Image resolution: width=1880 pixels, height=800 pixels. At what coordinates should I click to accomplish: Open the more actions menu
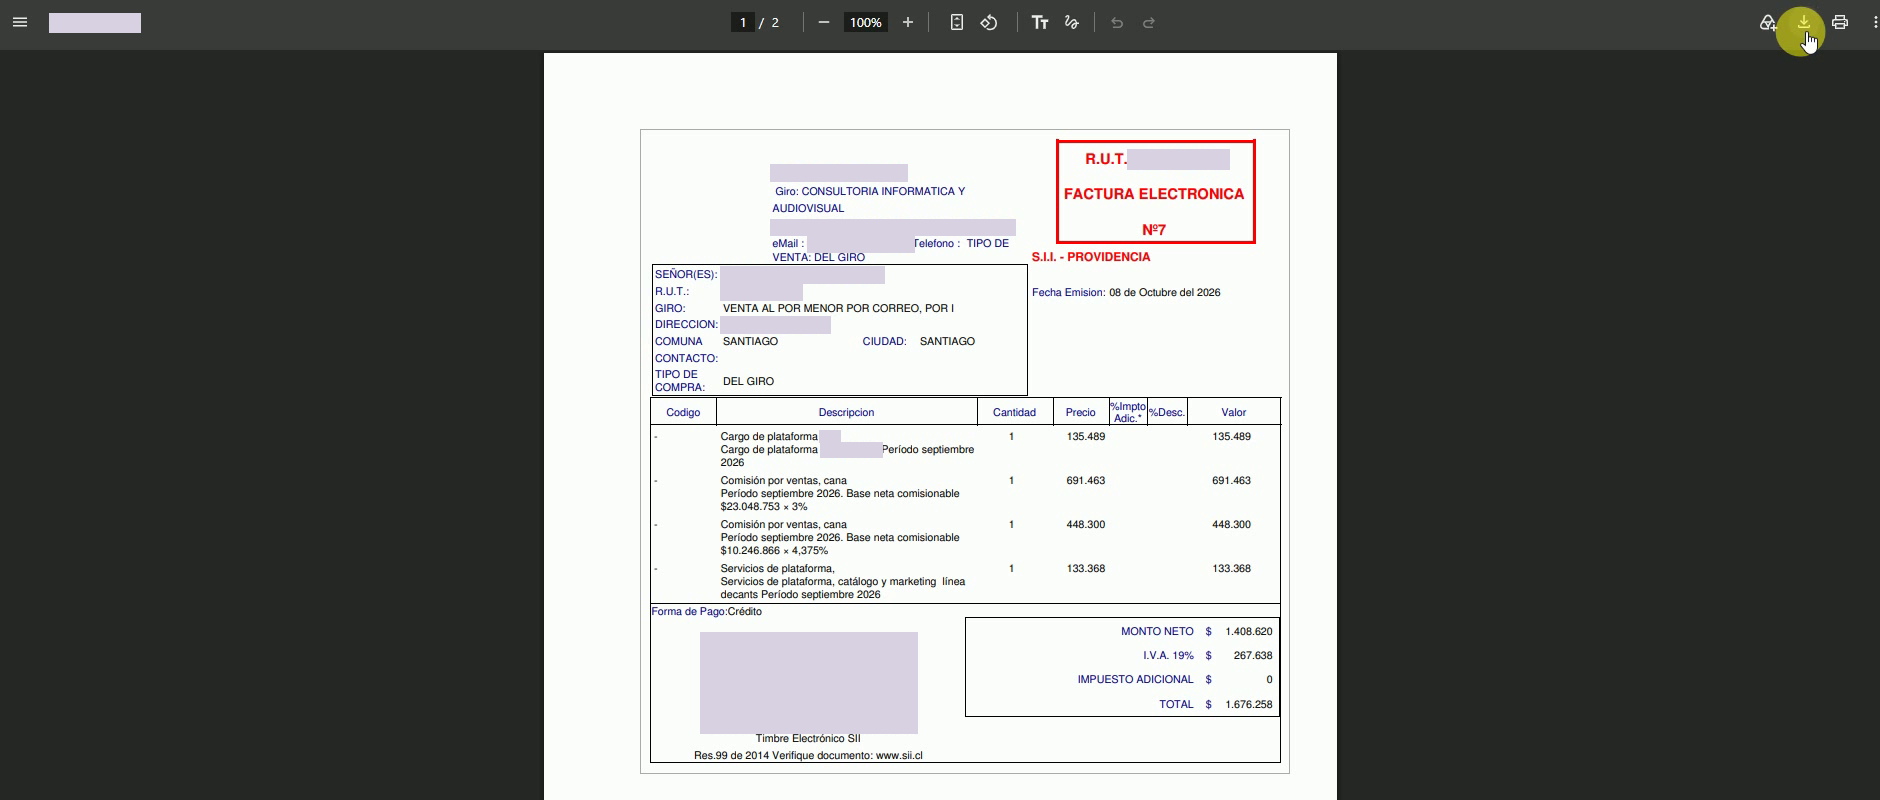tap(1874, 22)
